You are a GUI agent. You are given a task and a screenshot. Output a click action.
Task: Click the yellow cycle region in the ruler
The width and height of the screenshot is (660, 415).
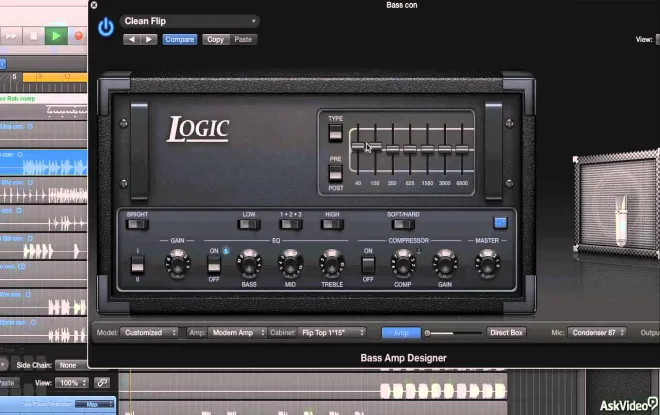pyautogui.click(x=55, y=77)
